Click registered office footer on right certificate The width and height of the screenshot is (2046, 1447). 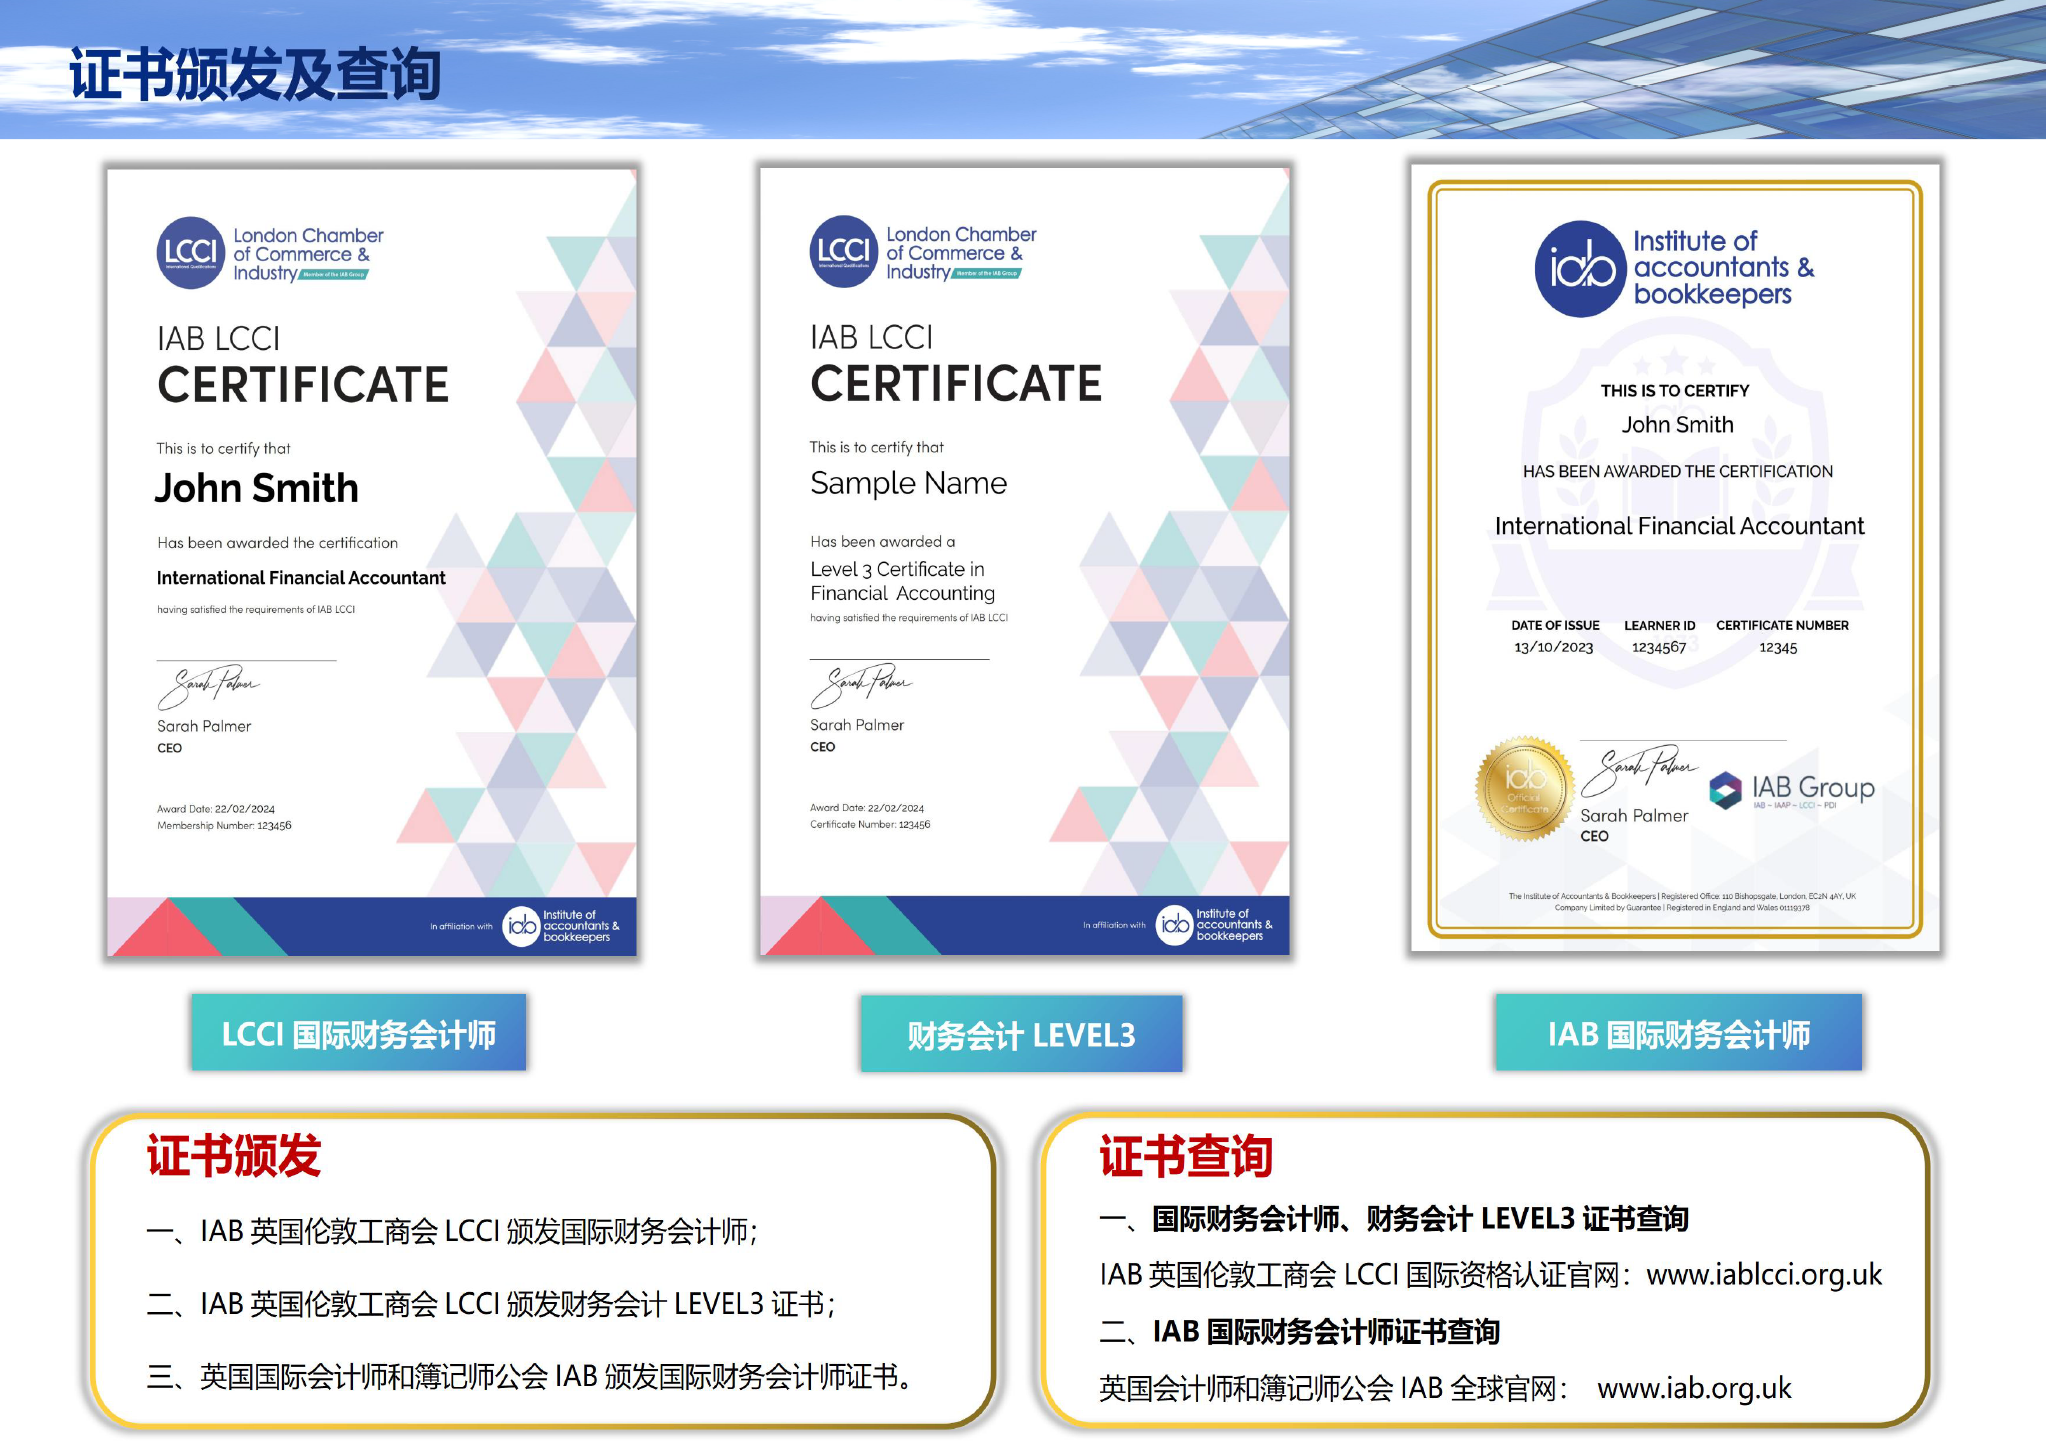[x=1682, y=902]
